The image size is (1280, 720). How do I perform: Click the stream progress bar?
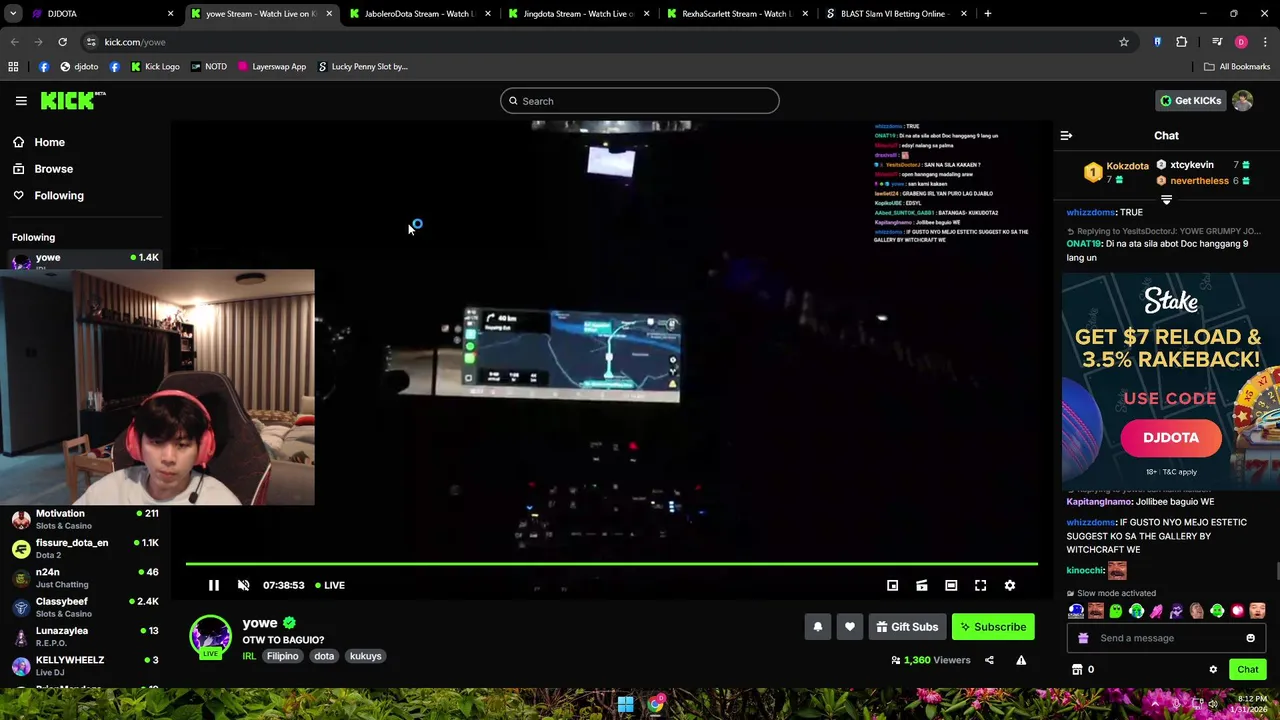coord(611,565)
